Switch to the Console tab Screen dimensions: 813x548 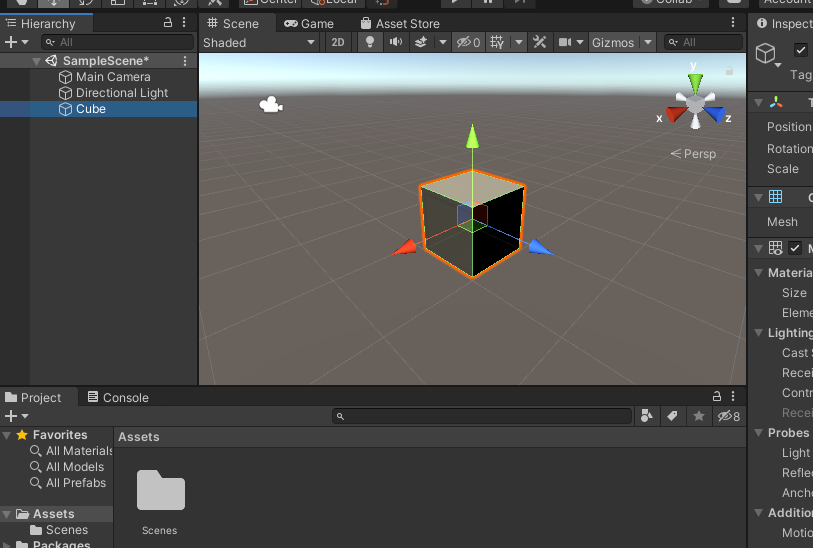click(x=118, y=398)
